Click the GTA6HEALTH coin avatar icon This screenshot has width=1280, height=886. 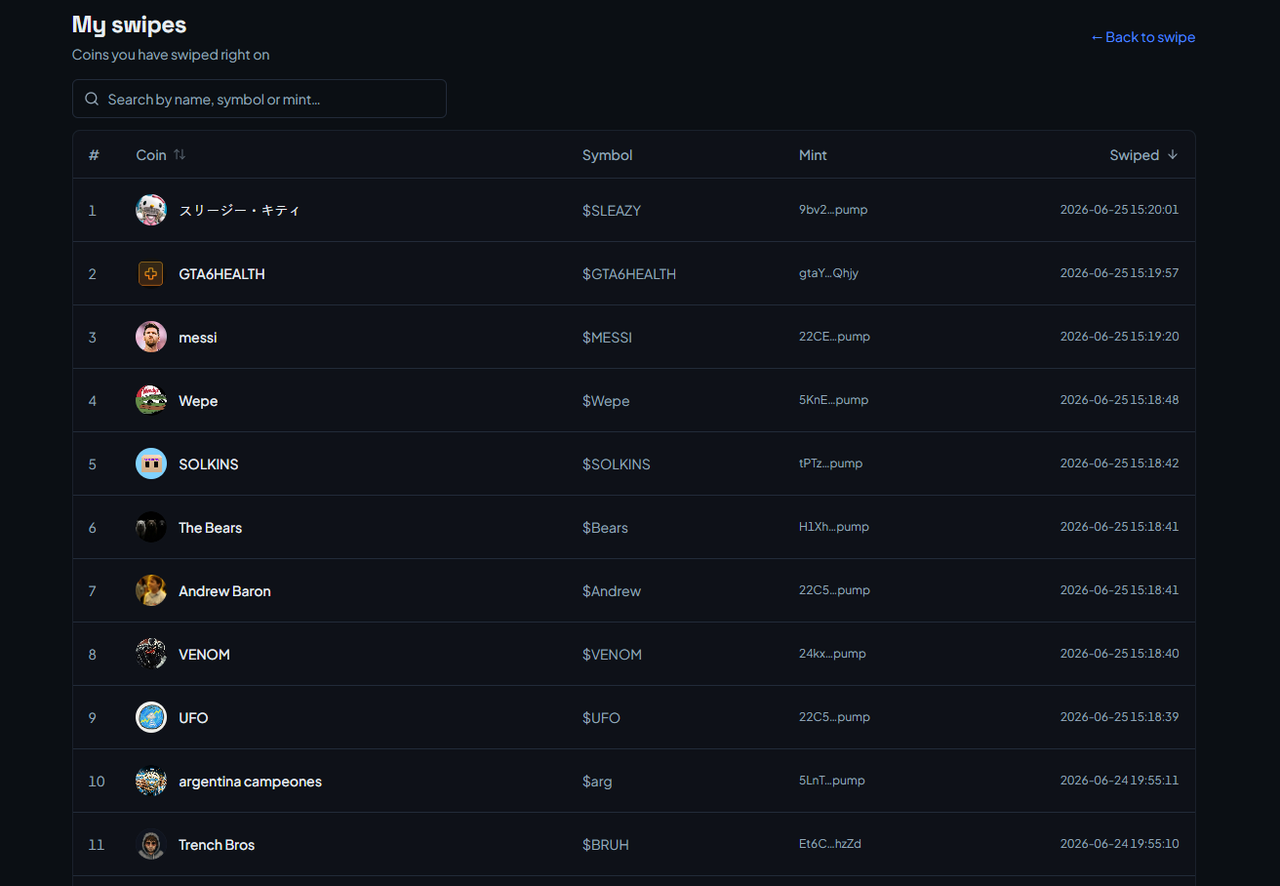click(x=151, y=273)
